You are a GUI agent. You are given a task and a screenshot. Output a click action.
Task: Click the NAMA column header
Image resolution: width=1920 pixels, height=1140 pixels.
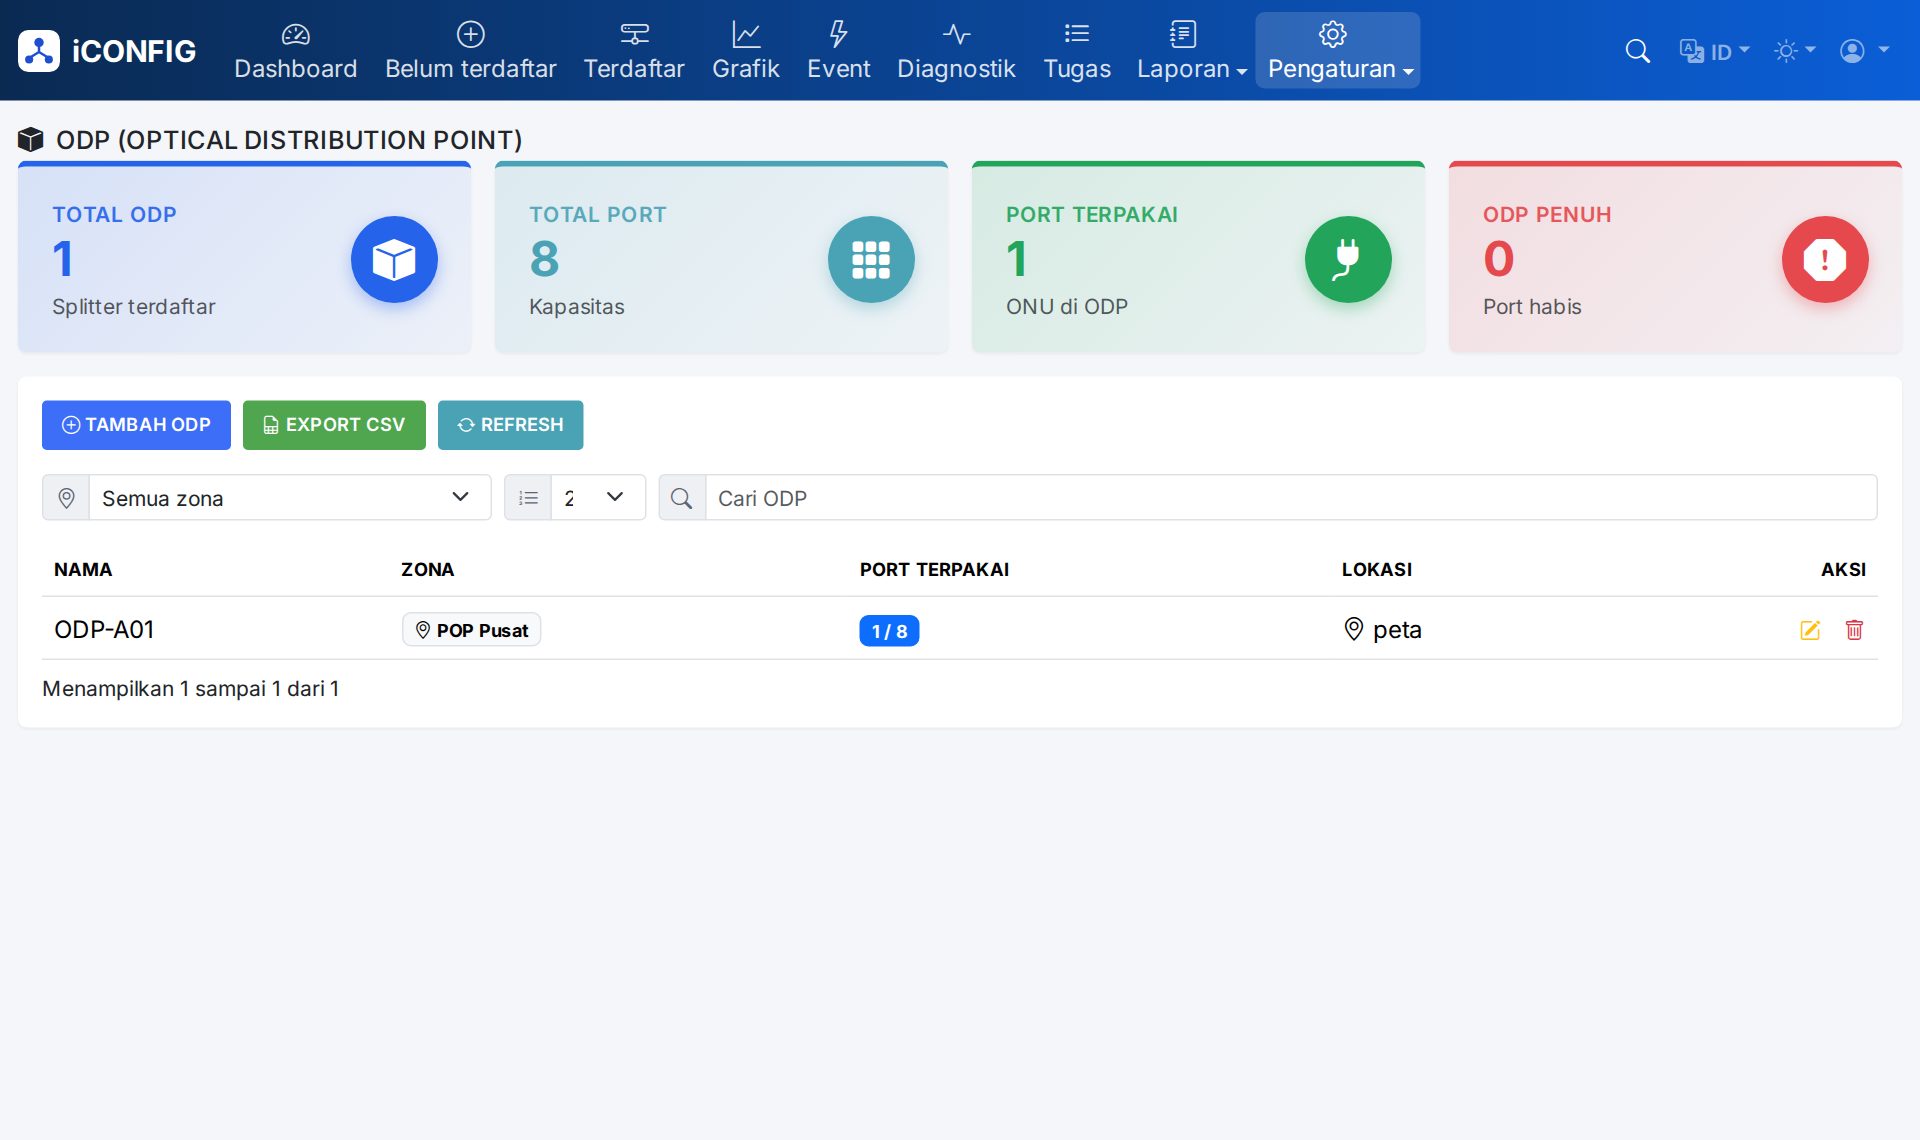83,570
